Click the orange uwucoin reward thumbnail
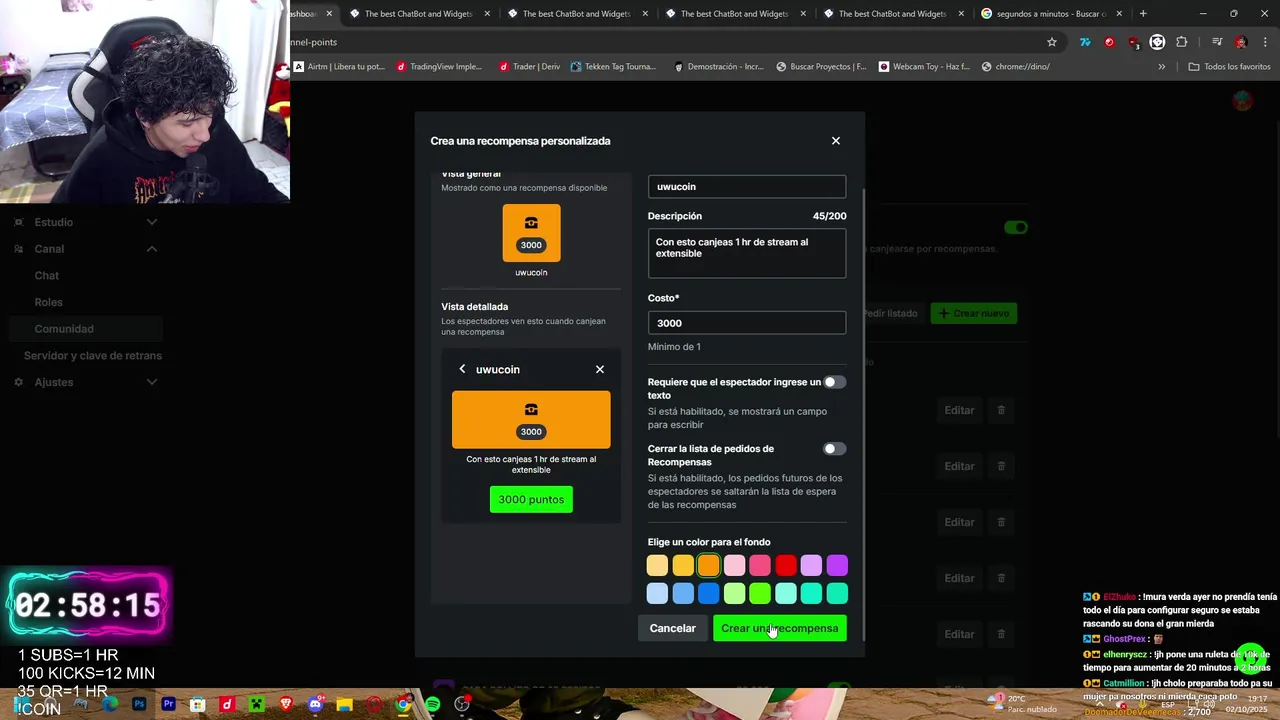1280x720 pixels. [531, 233]
